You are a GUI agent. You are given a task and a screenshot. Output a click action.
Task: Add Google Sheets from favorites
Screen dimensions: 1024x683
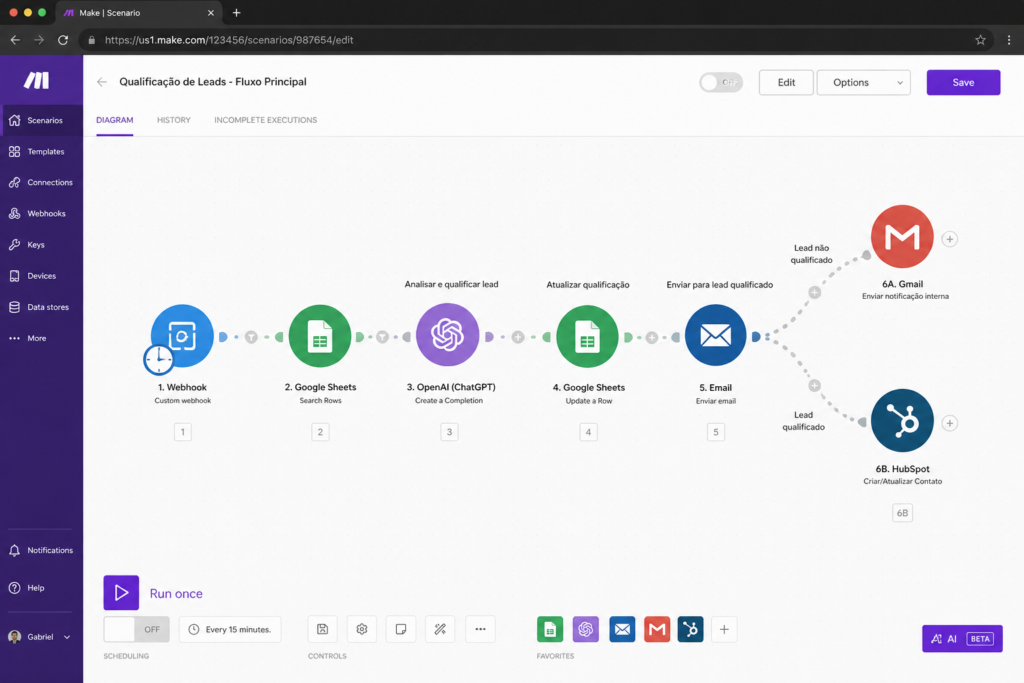tap(550, 629)
